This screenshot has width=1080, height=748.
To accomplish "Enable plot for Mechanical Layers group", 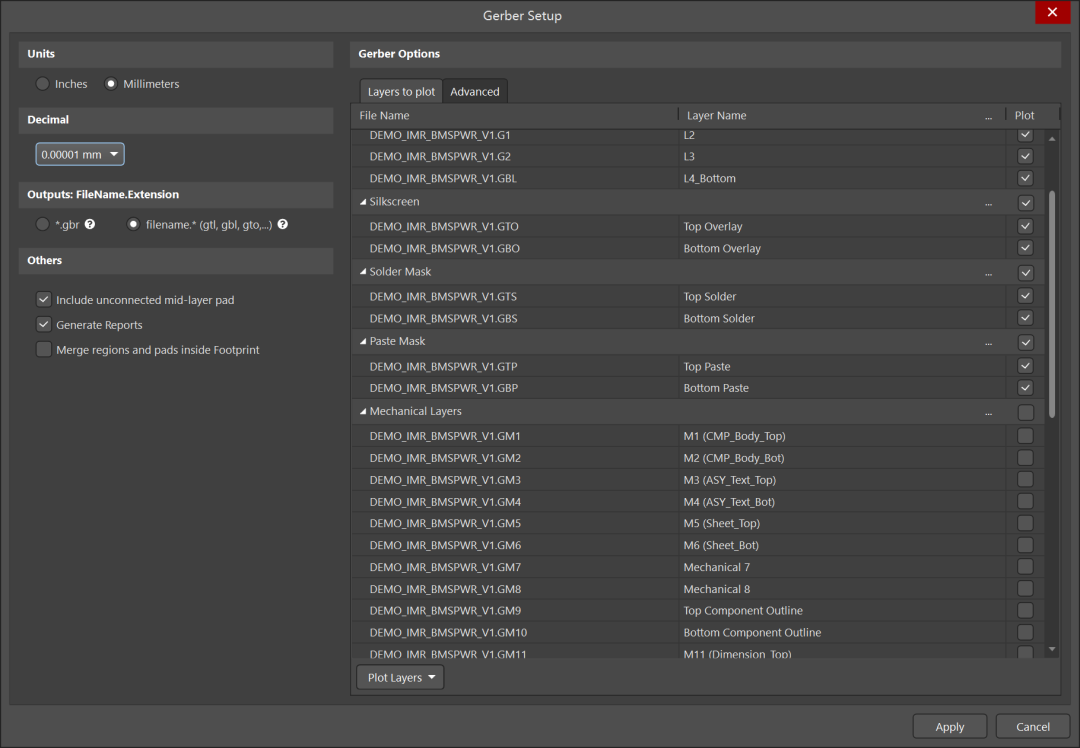I will click(1026, 413).
